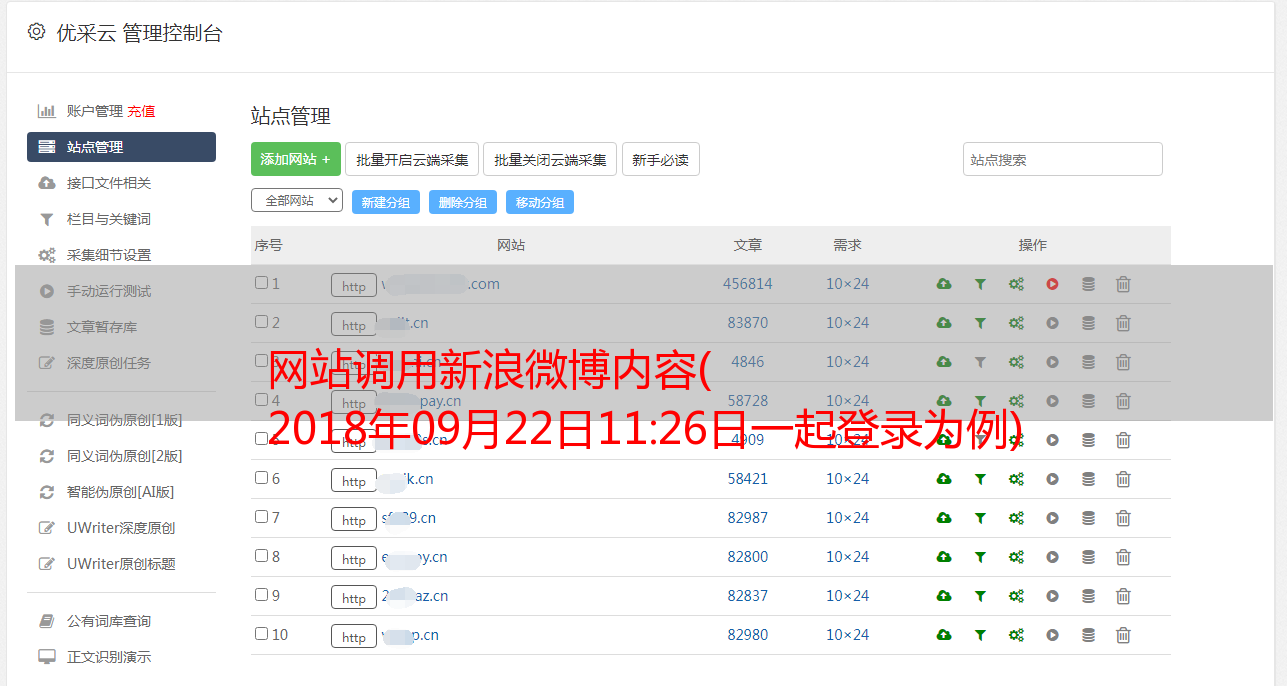Open 同义词伪原创[2版] sidebar item
The height and width of the screenshot is (686, 1287).
pyautogui.click(x=125, y=456)
